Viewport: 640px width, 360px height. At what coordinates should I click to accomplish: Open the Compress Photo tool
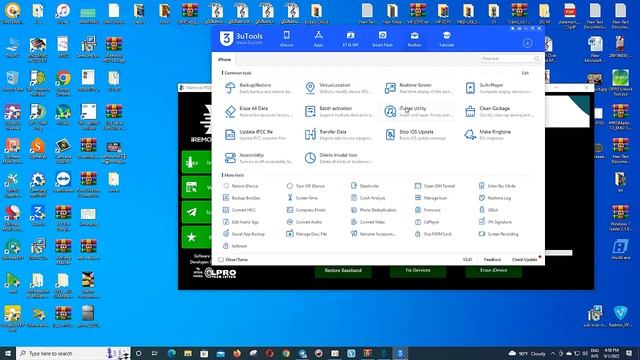(306, 210)
